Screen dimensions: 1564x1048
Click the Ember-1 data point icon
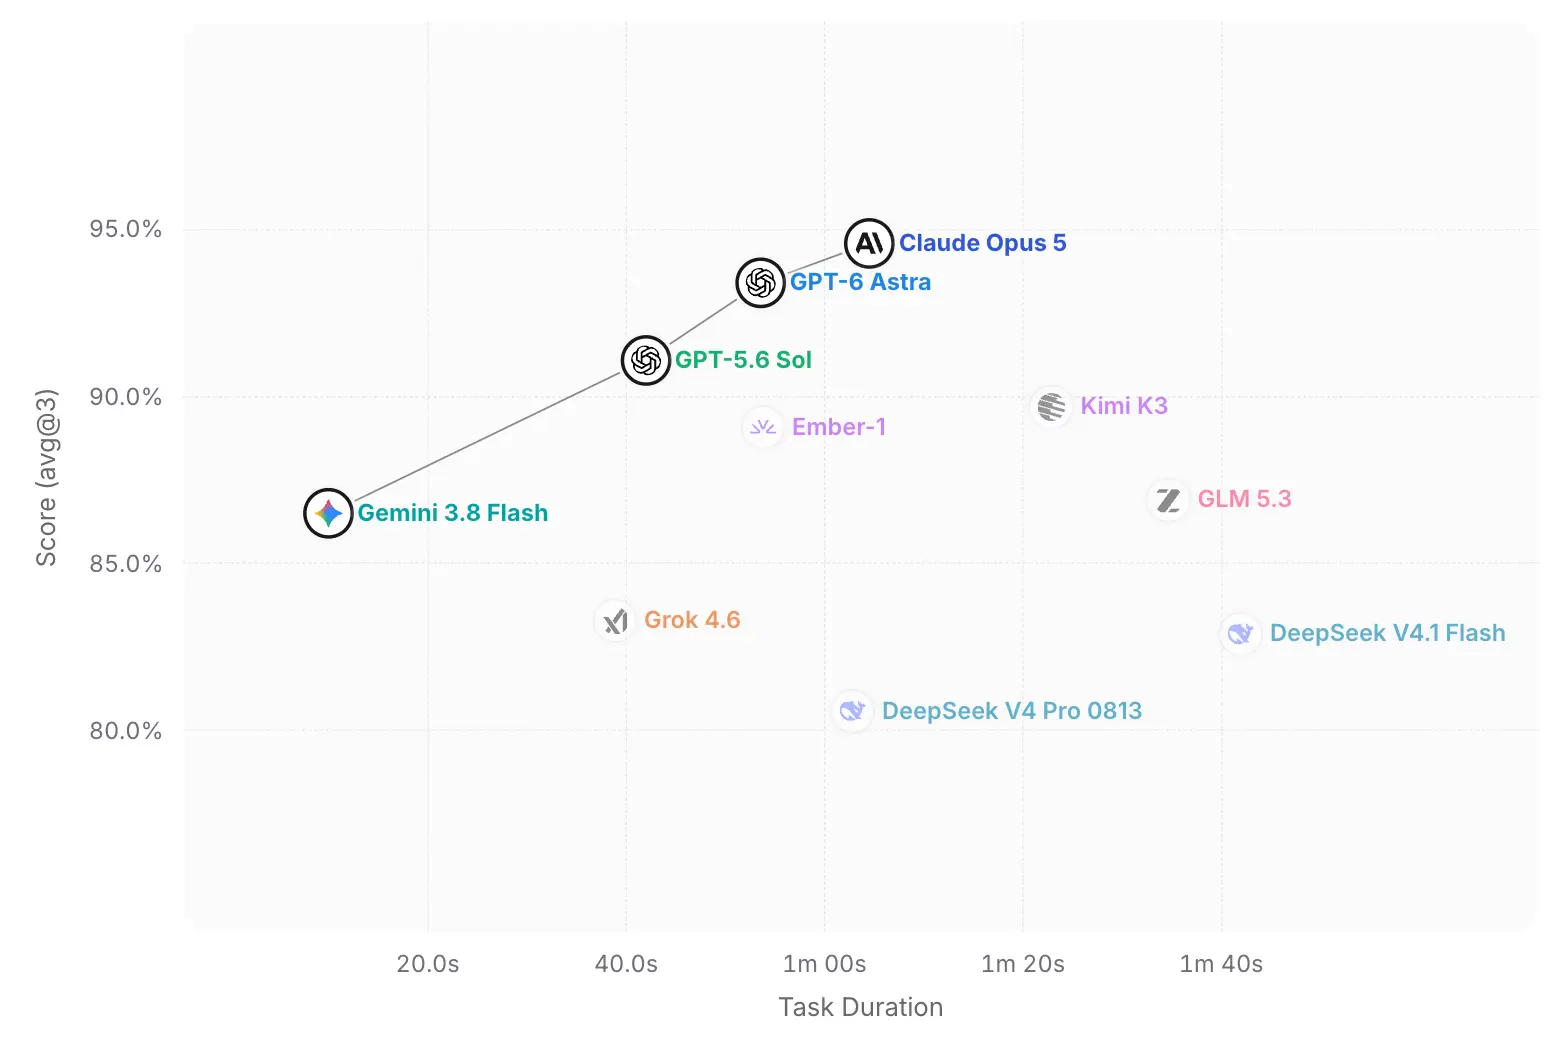(x=763, y=427)
